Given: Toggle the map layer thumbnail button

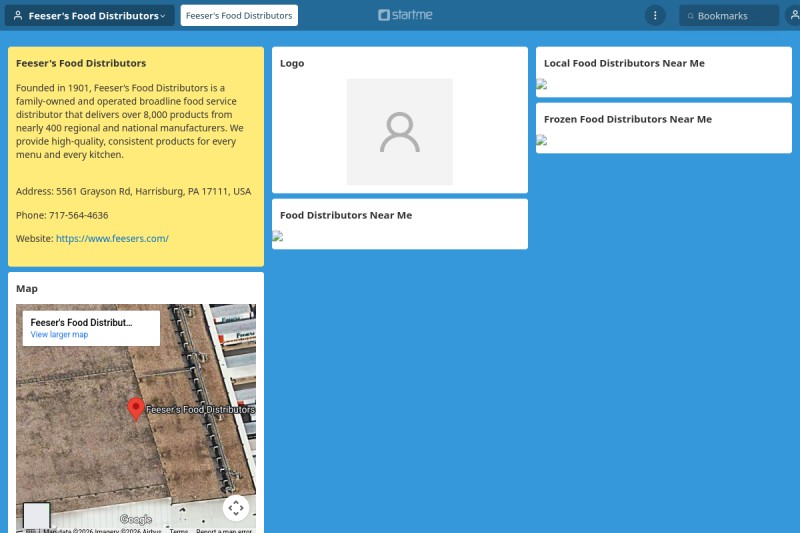Looking at the screenshot, I should [37, 516].
